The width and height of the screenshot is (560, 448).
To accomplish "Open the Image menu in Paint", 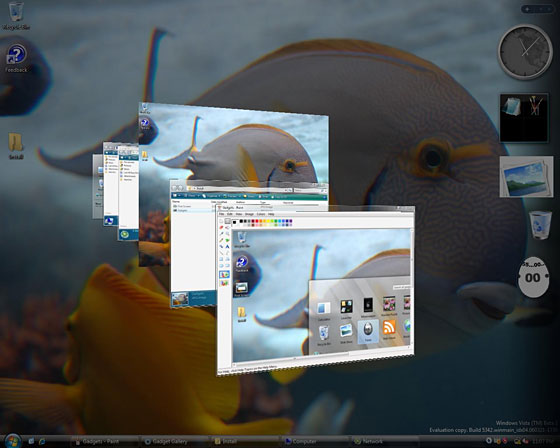I will click(x=249, y=214).
